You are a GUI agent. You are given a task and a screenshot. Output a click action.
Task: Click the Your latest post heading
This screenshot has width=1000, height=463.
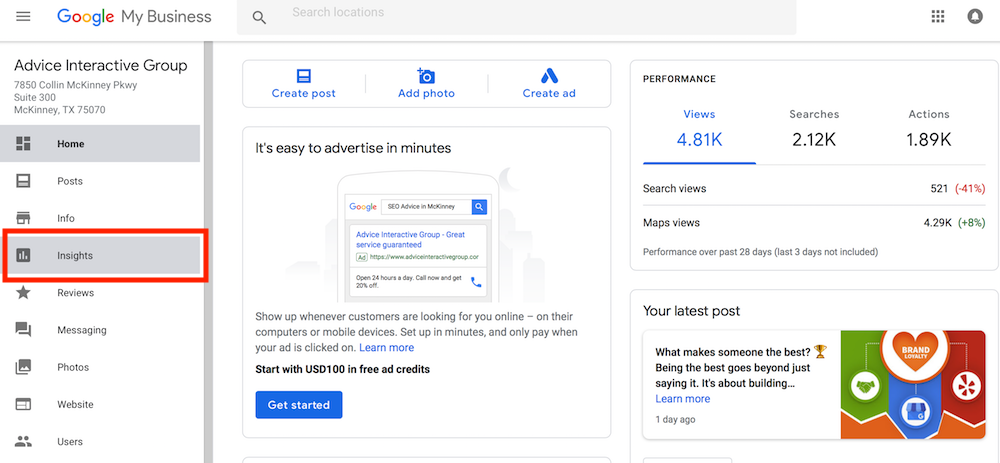[x=691, y=311]
